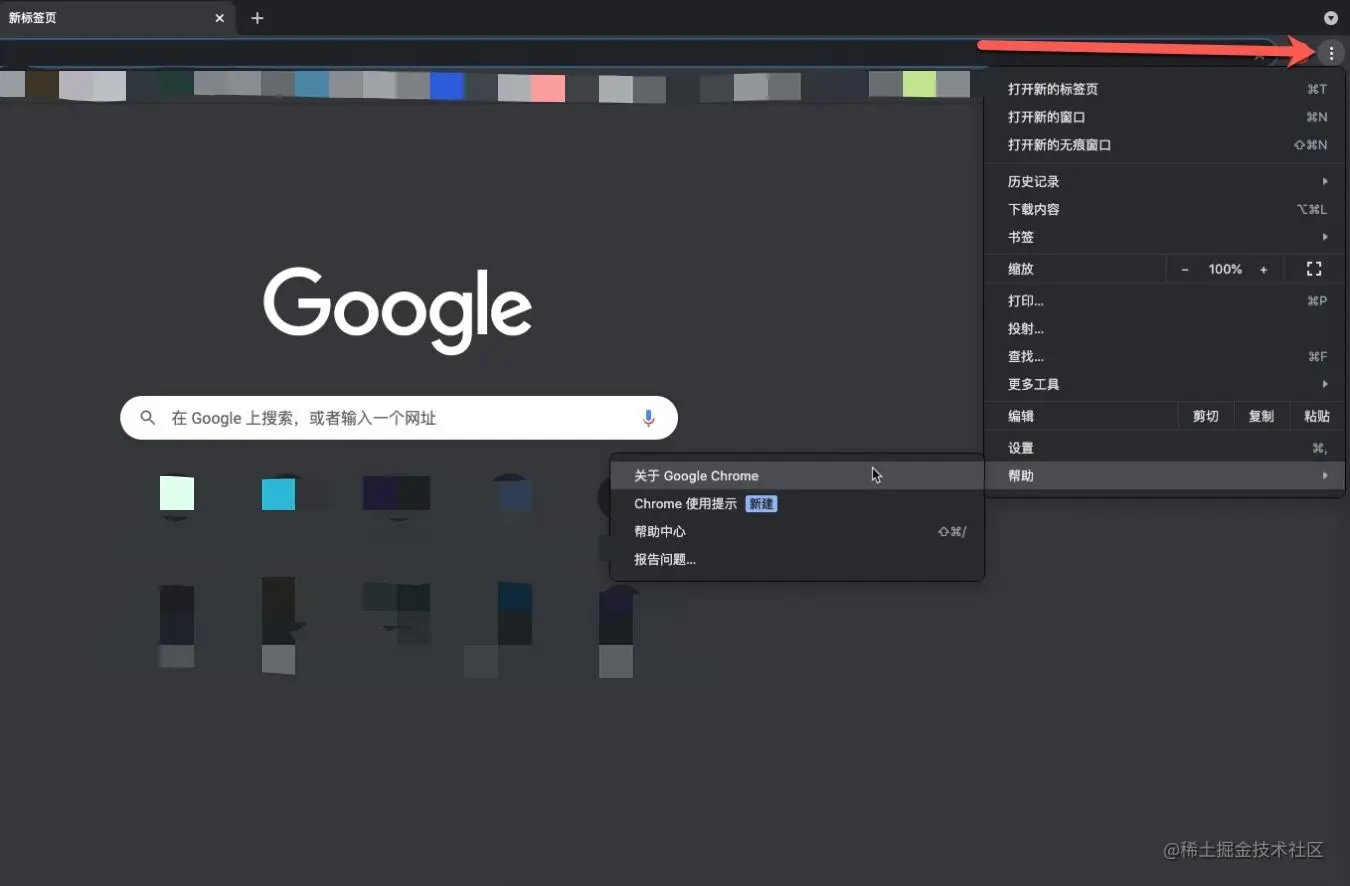1350x886 pixels.
Task: Choose 报告问题... in the submenu
Action: tap(797, 560)
